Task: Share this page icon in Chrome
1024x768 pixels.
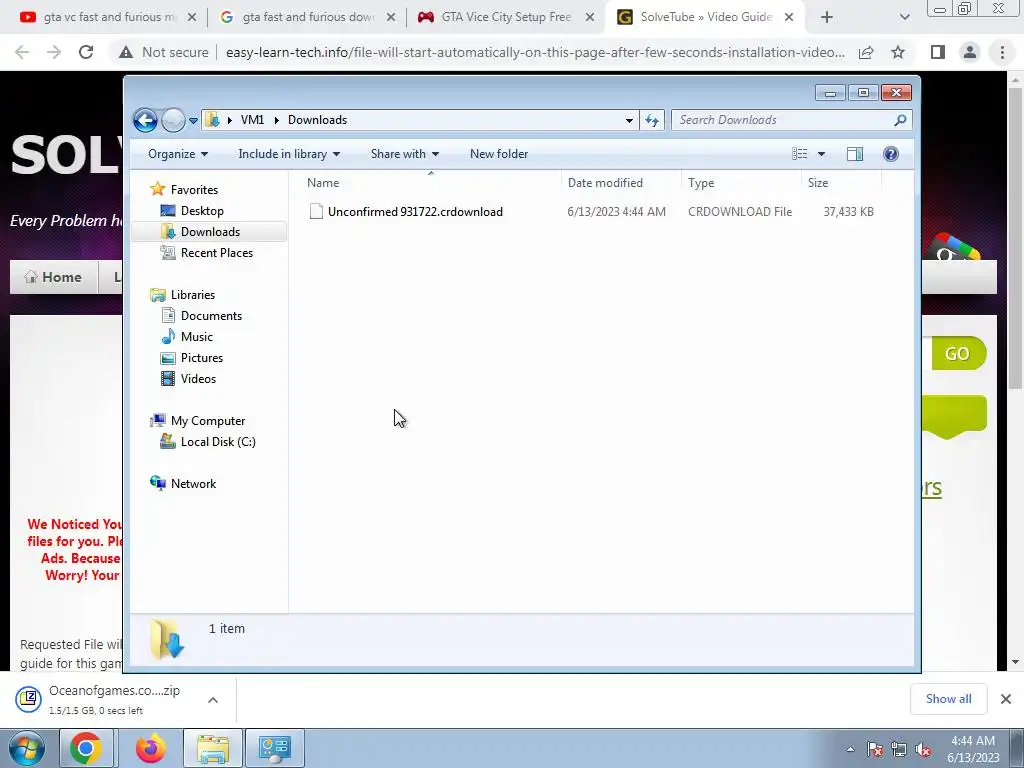Action: [866, 52]
